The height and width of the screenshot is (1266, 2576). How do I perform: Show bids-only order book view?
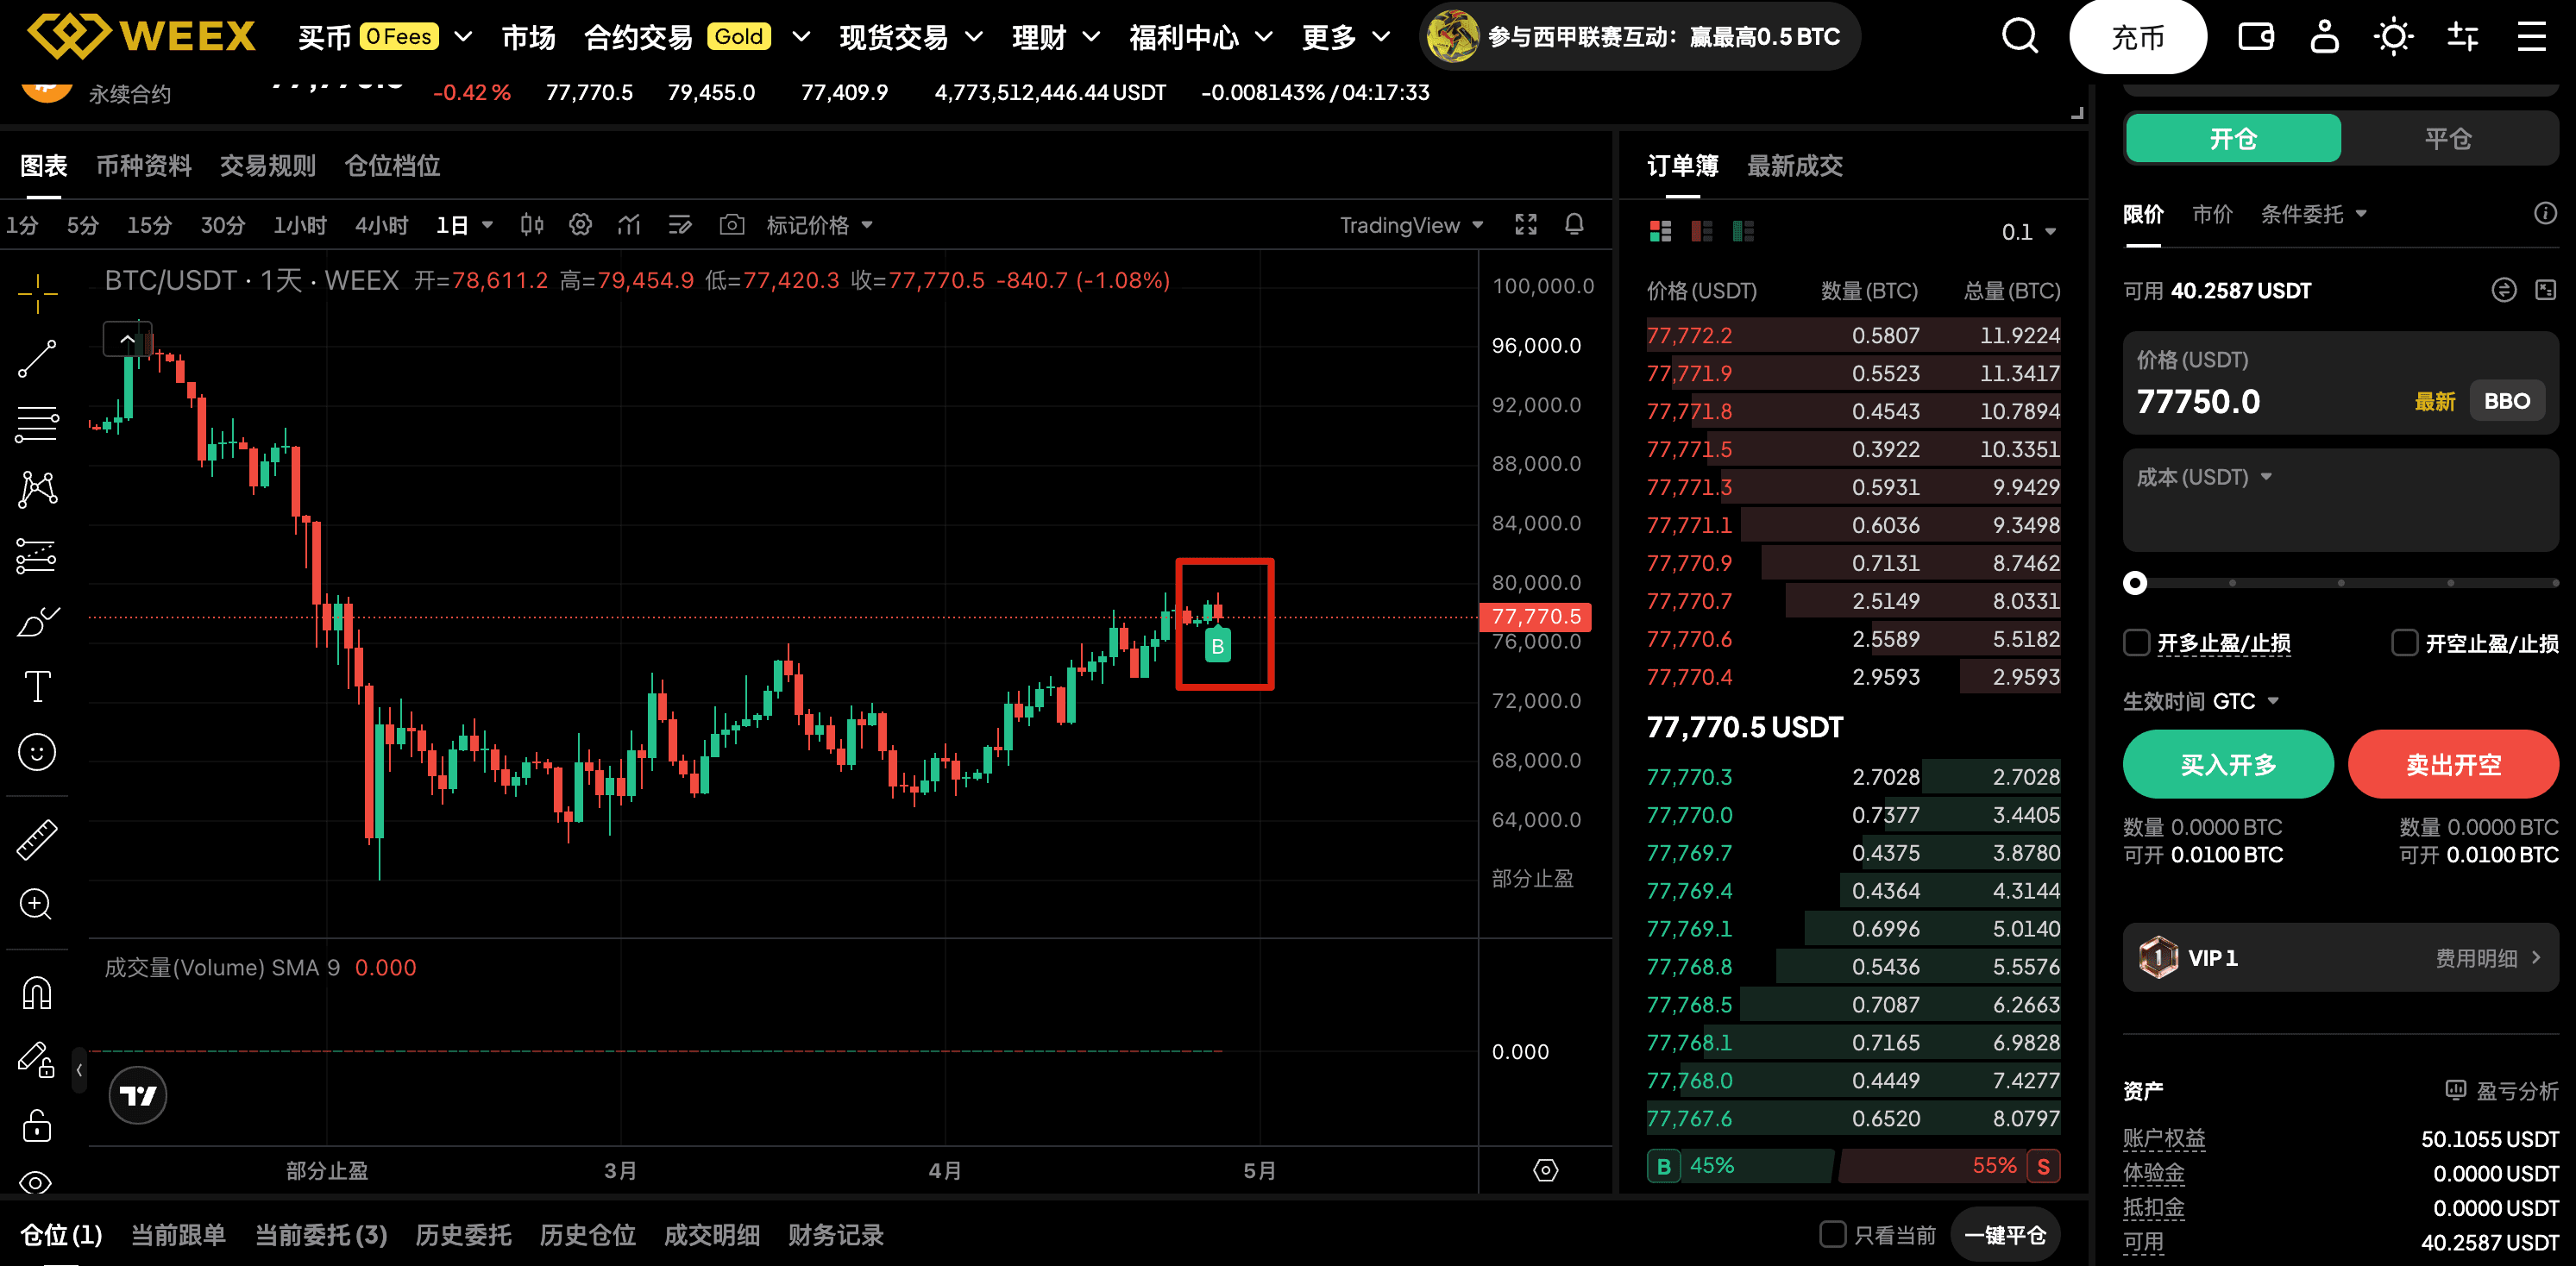[1743, 232]
